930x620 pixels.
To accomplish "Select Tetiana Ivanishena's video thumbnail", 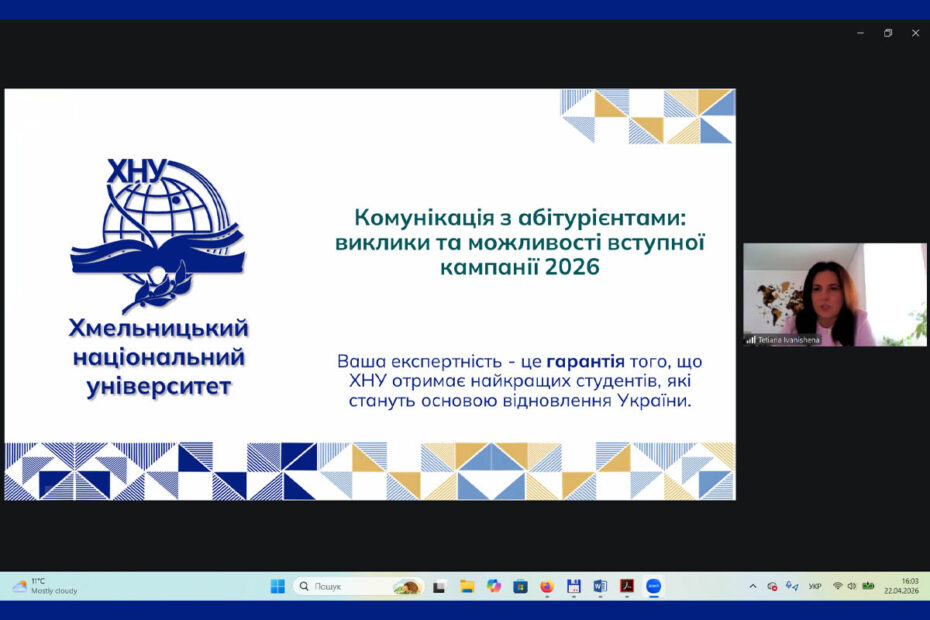I will pyautogui.click(x=834, y=294).
